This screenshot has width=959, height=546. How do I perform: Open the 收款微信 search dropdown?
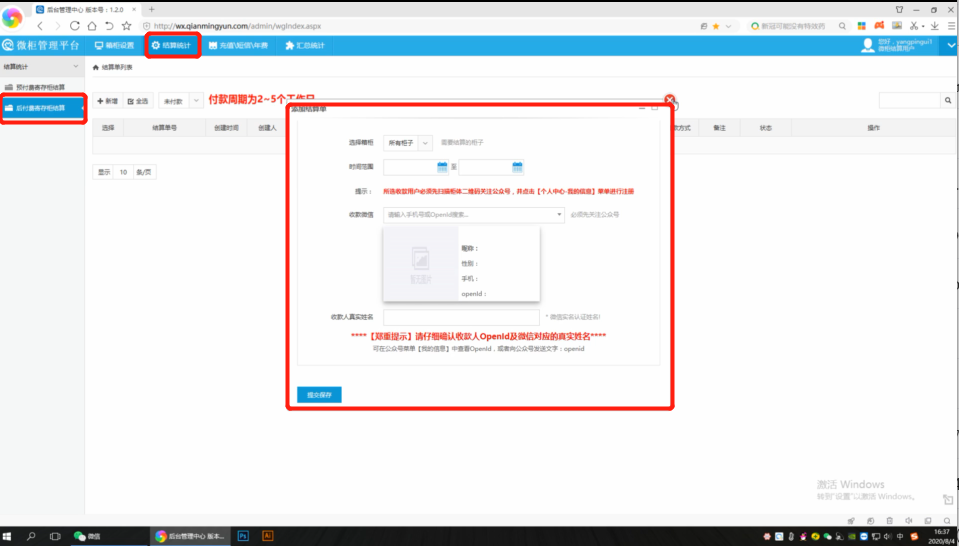pyautogui.click(x=473, y=214)
